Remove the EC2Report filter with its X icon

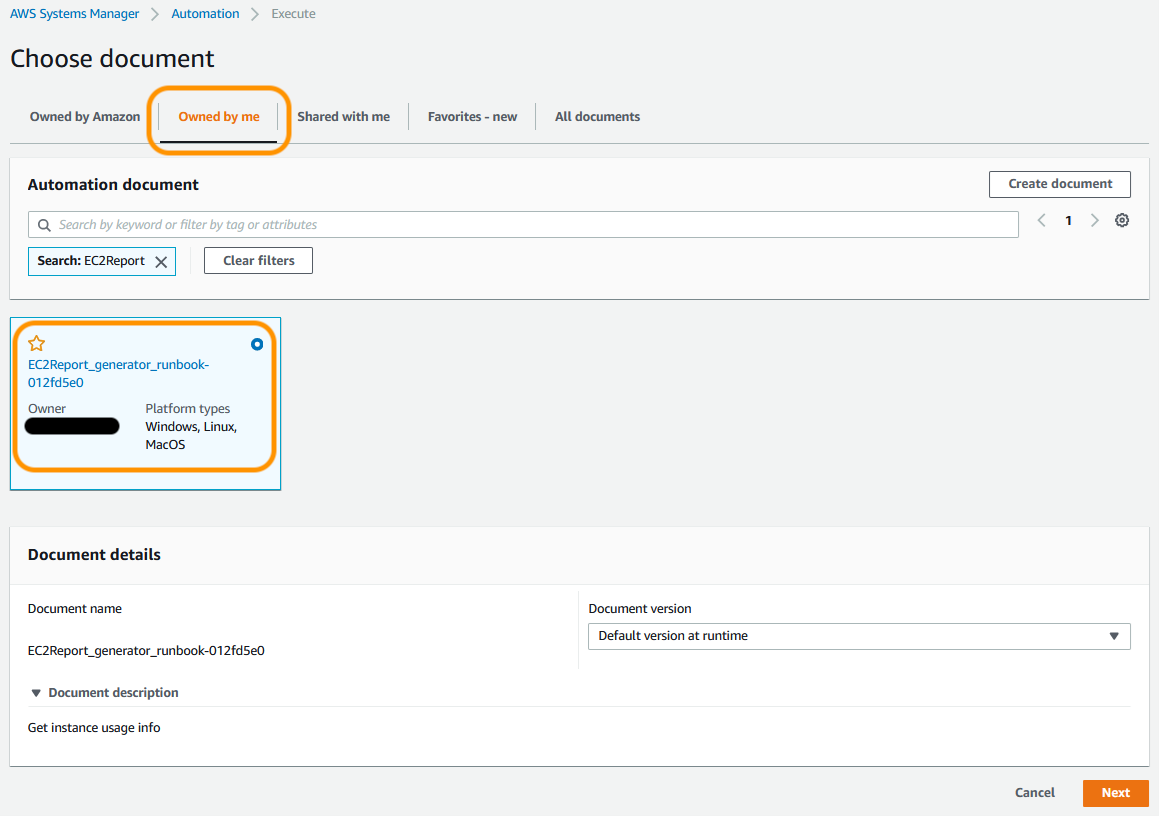161,261
